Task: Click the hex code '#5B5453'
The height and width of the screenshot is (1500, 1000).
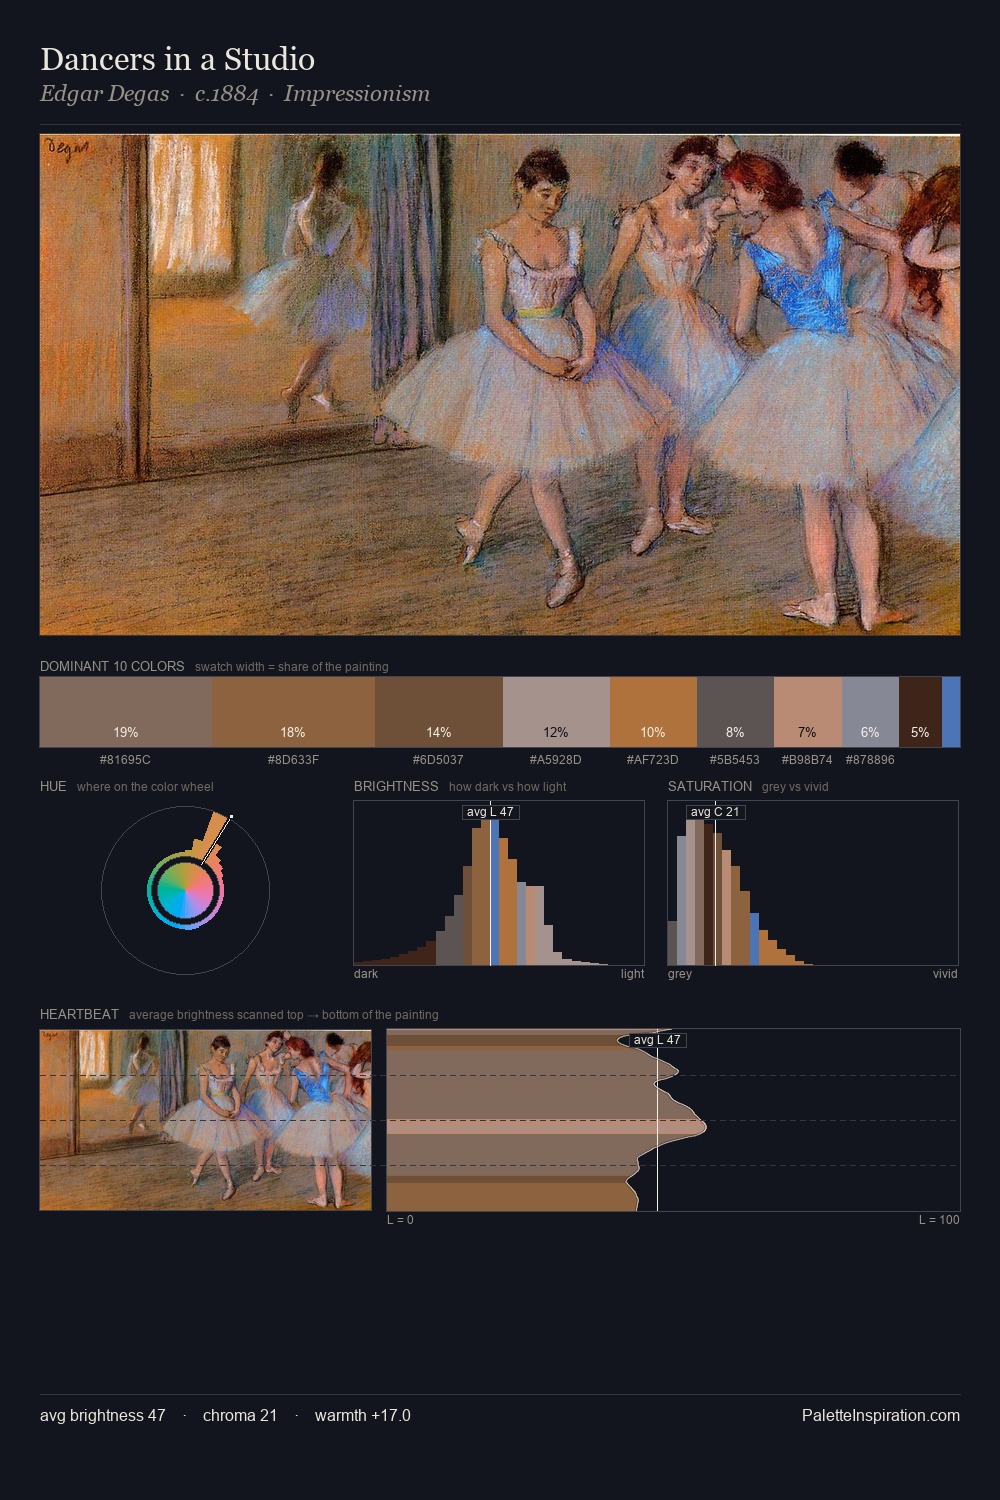Action: (x=734, y=760)
